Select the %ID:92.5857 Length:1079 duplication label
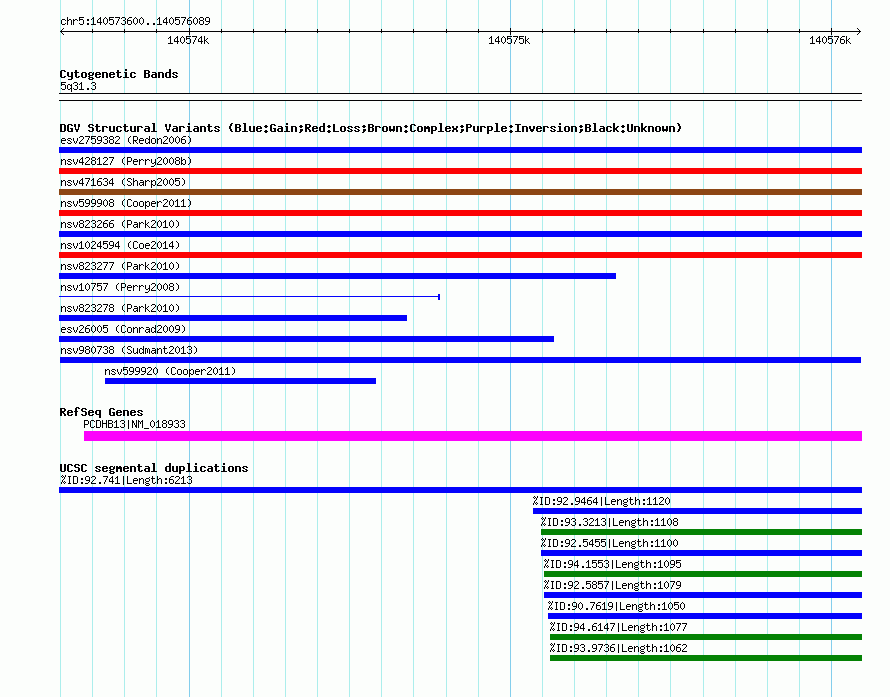Screen dimensions: 890x697 612,585
